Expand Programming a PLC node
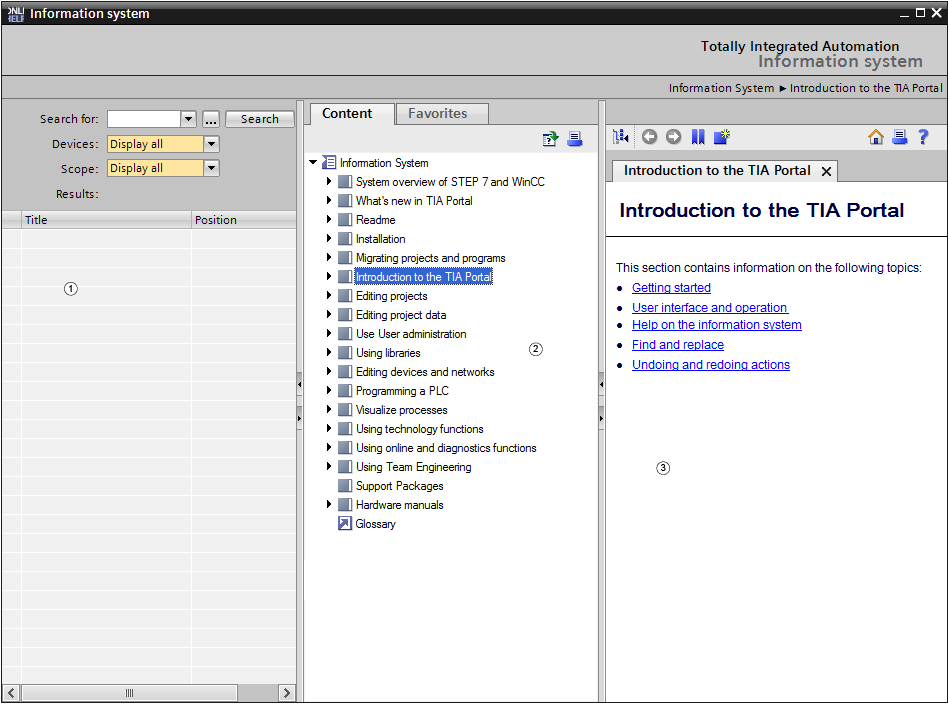948x704 pixels. (x=329, y=390)
